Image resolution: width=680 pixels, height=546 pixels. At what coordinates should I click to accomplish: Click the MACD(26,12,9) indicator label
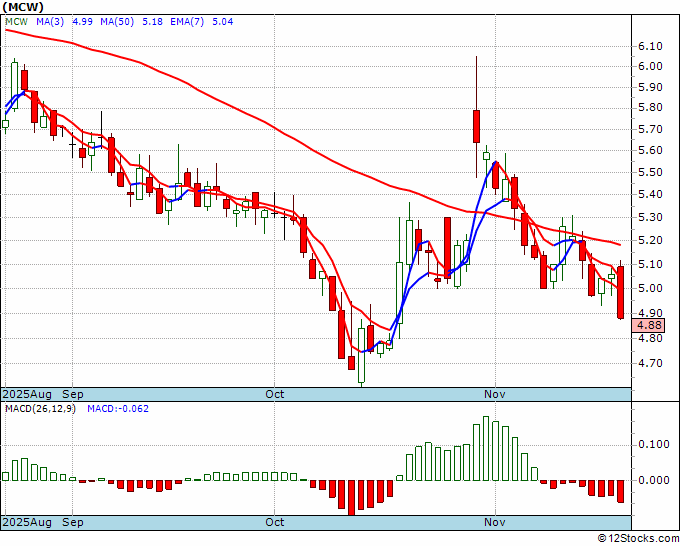point(40,409)
